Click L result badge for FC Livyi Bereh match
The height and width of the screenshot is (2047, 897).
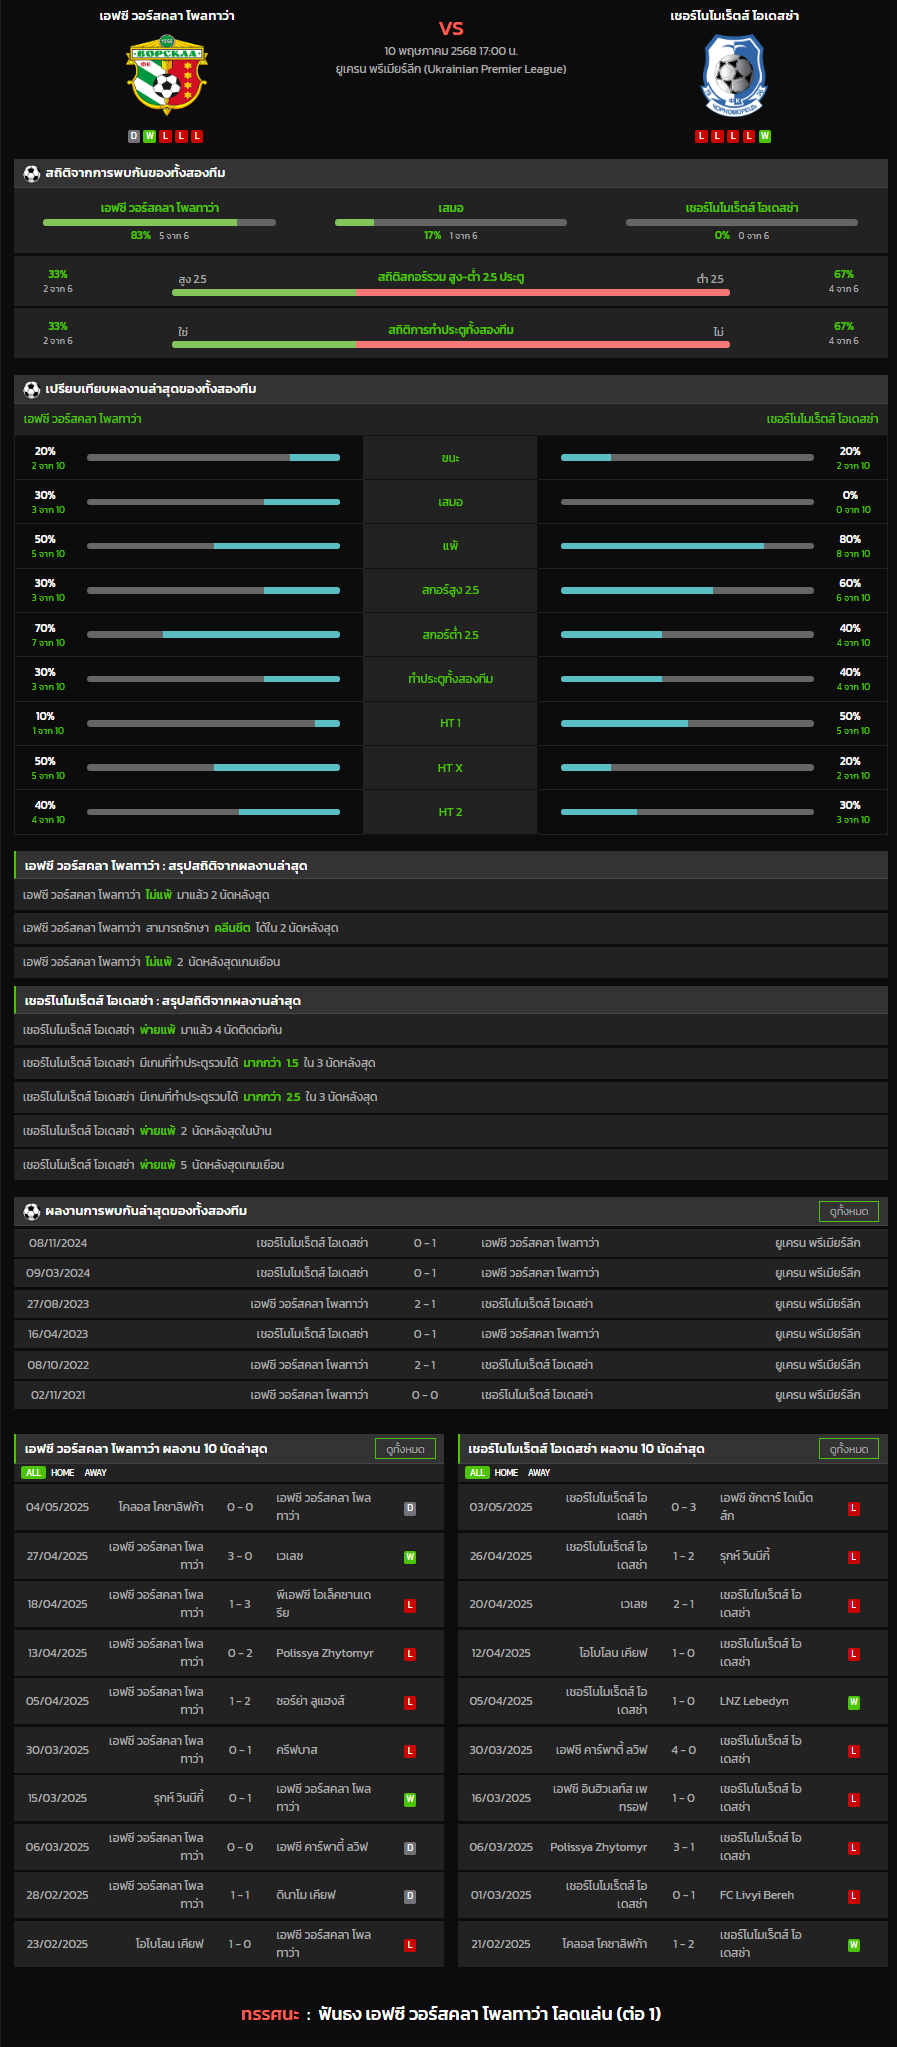click(854, 1896)
